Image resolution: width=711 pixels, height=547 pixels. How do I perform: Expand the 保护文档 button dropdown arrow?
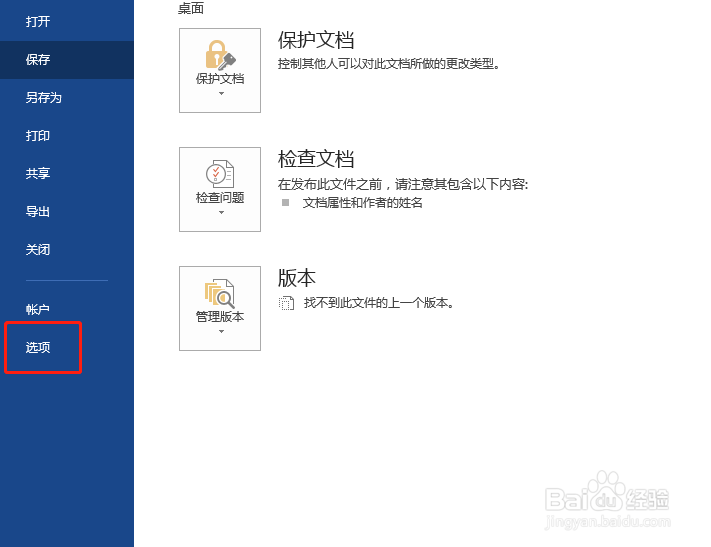[221, 93]
